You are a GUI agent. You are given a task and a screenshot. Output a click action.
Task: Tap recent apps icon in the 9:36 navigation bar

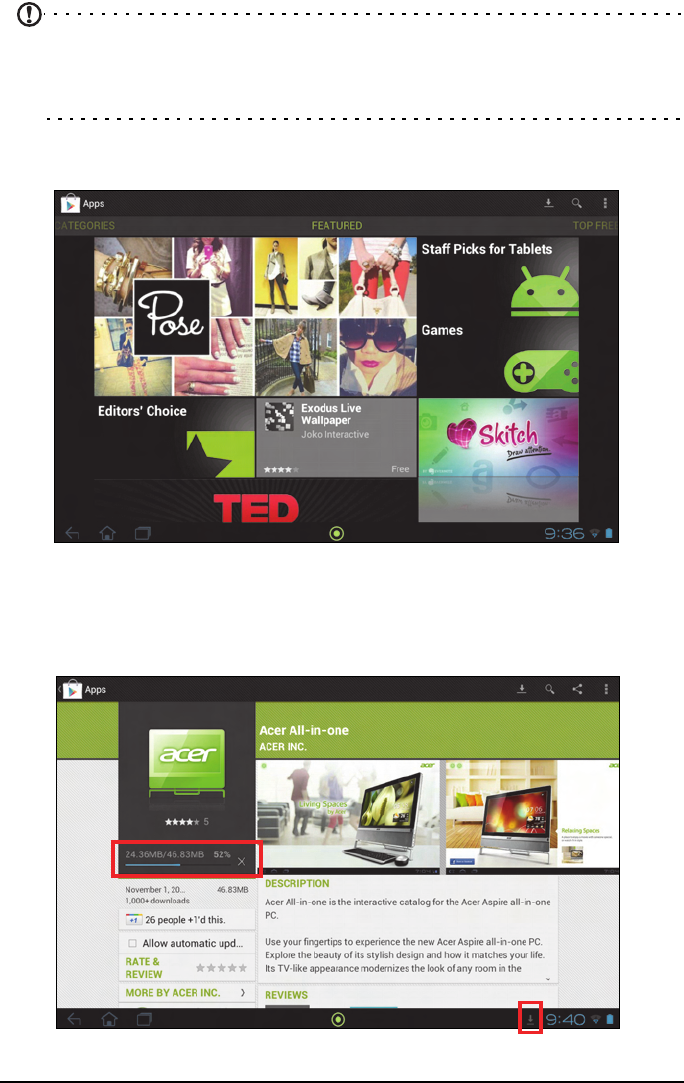[142, 533]
